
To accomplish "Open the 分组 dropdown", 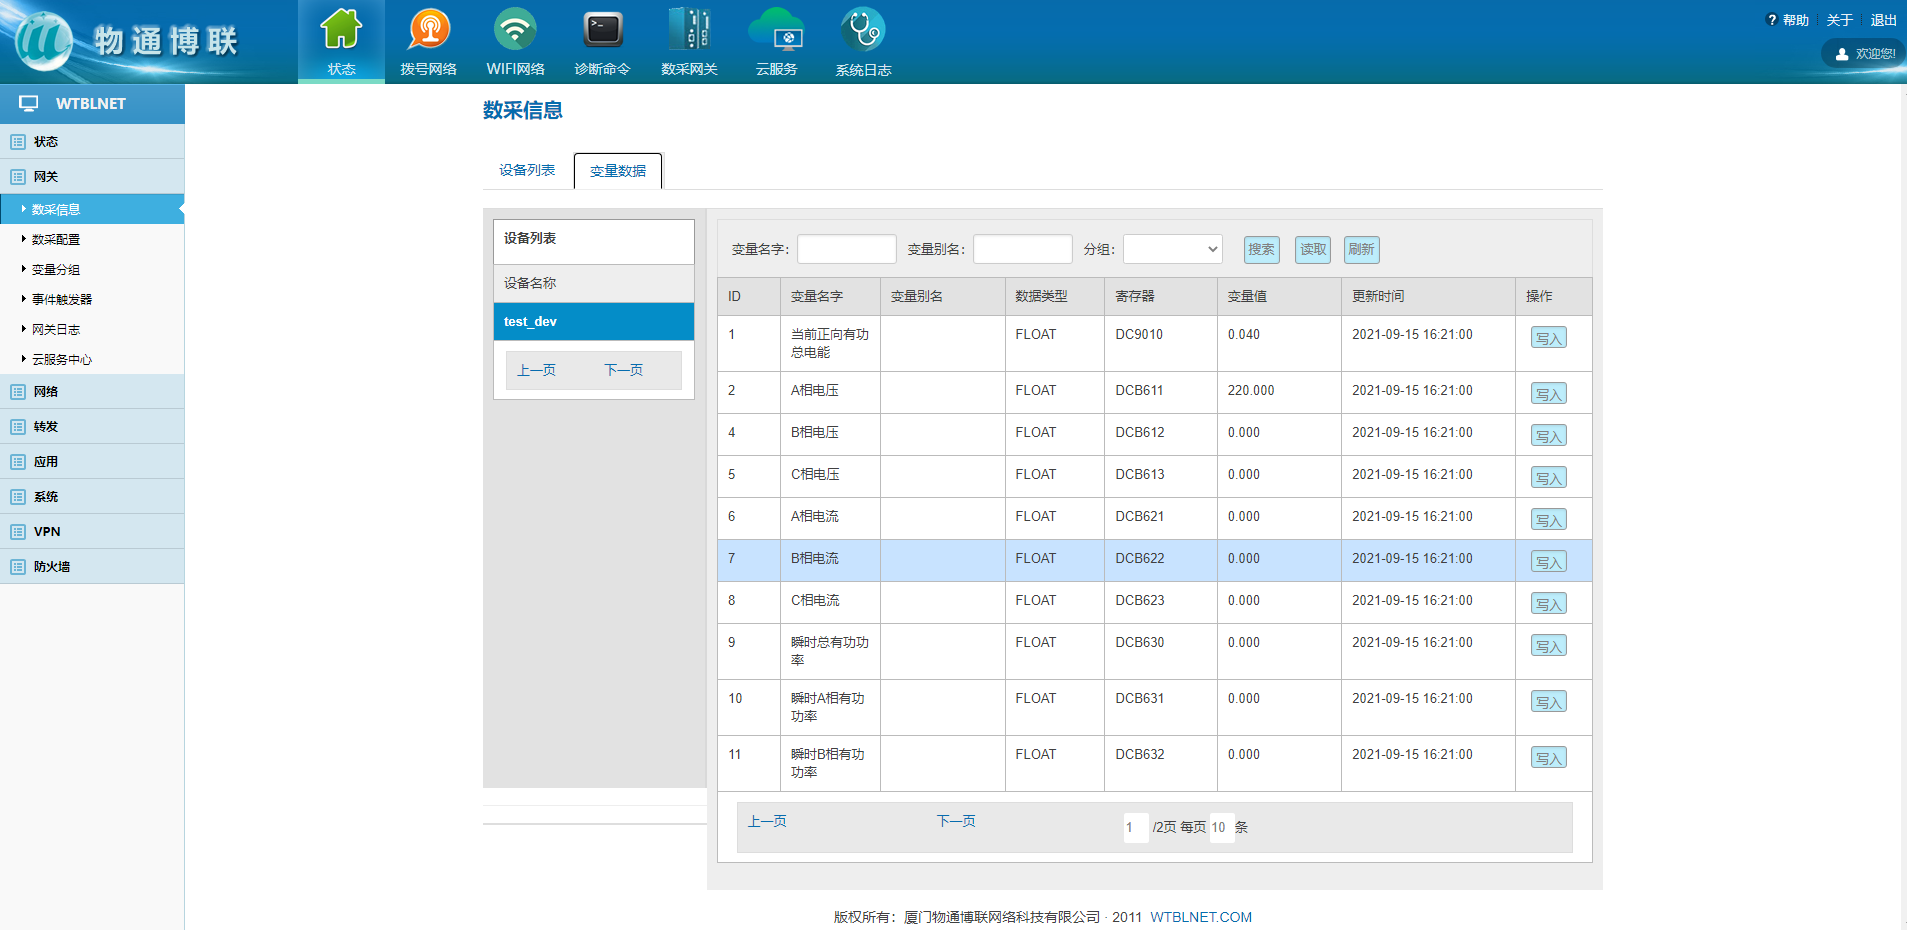I will [1172, 249].
